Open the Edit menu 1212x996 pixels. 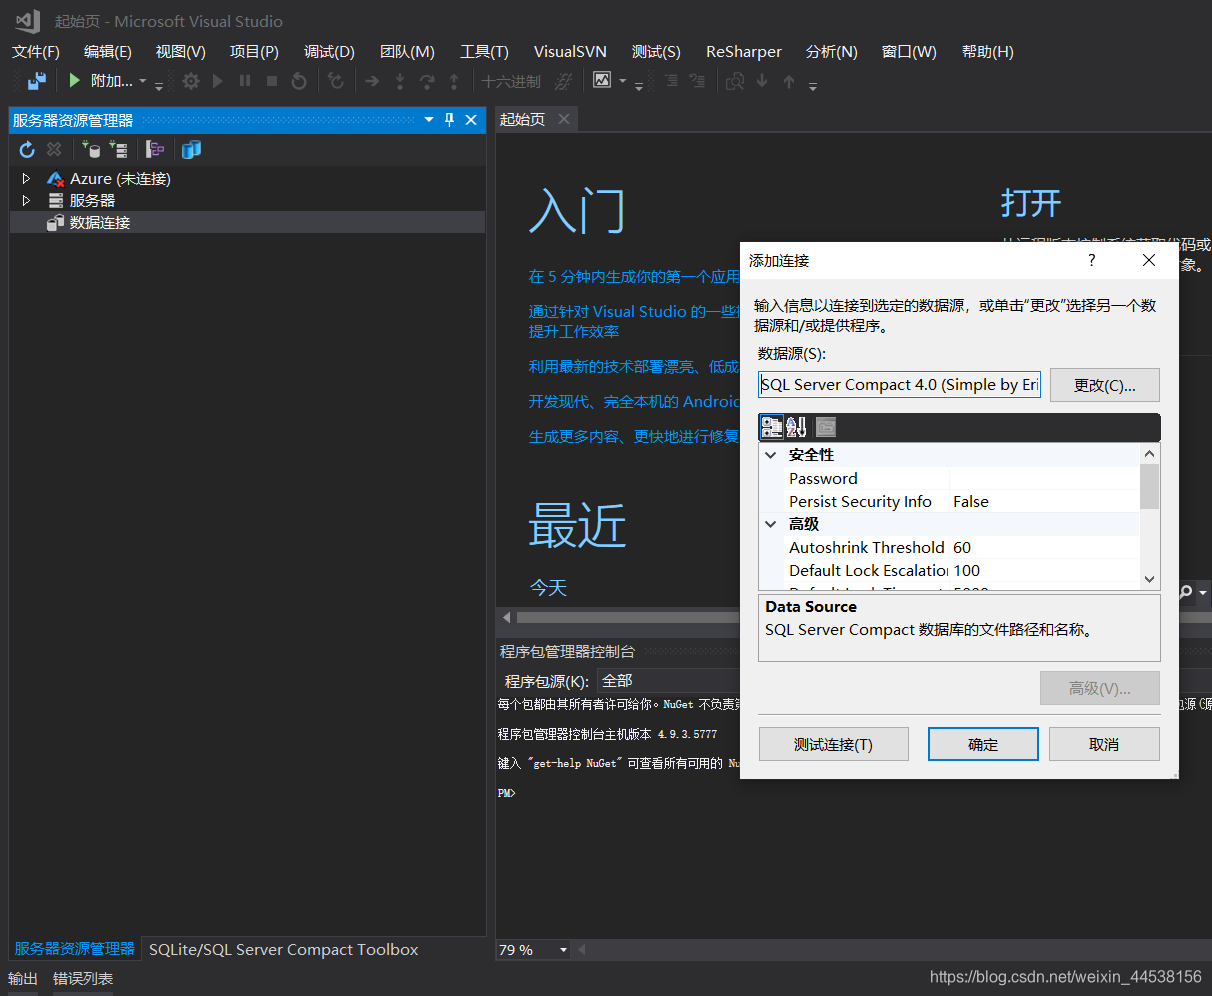click(x=108, y=51)
